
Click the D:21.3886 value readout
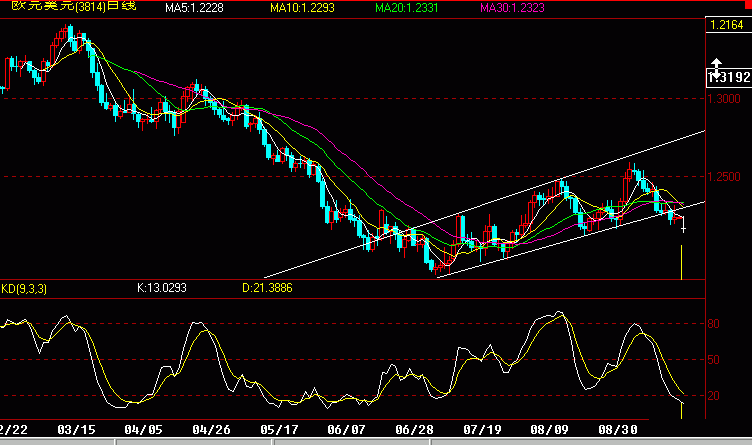(x=267, y=288)
